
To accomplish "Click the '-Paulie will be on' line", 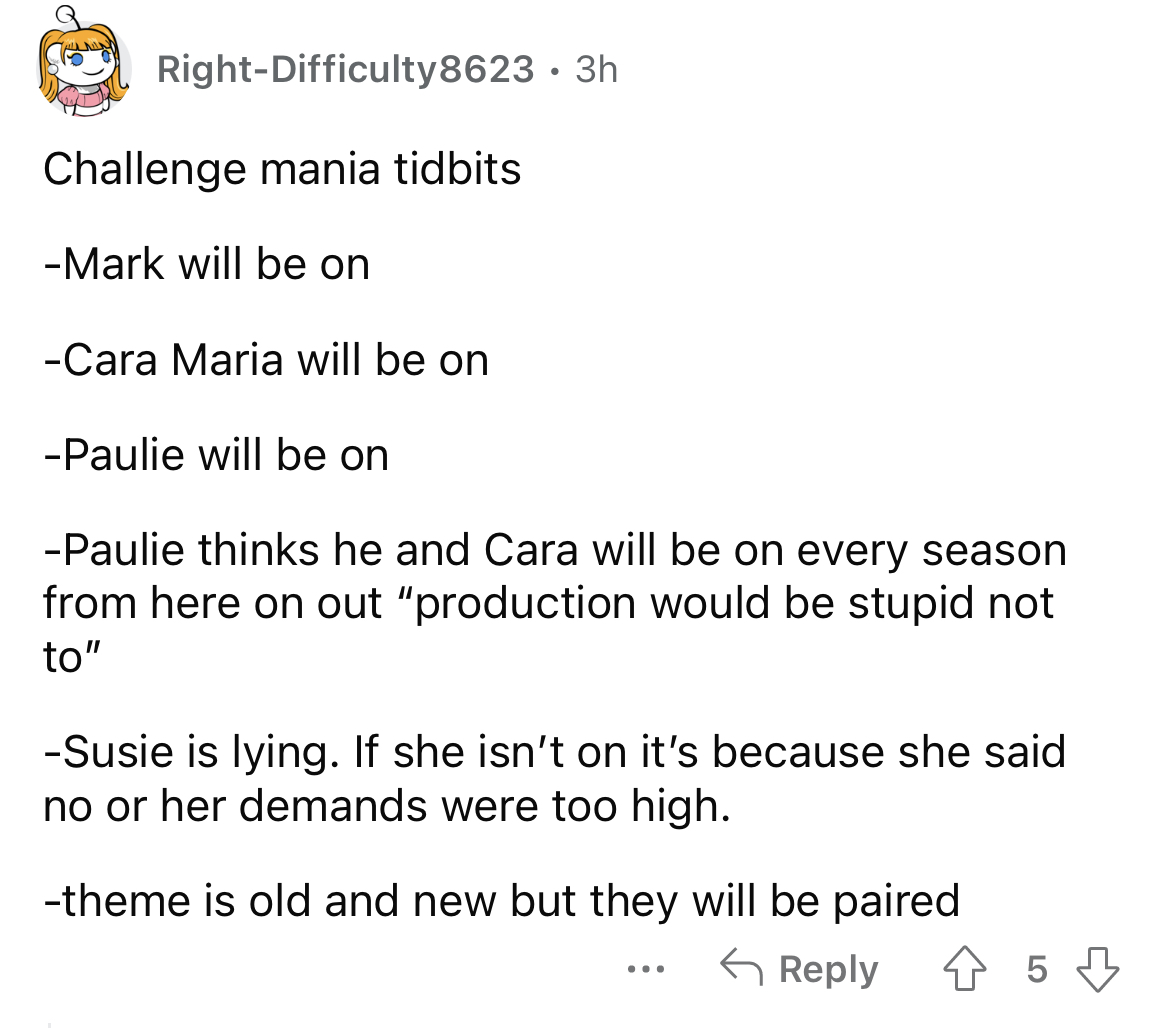I will tap(216, 455).
